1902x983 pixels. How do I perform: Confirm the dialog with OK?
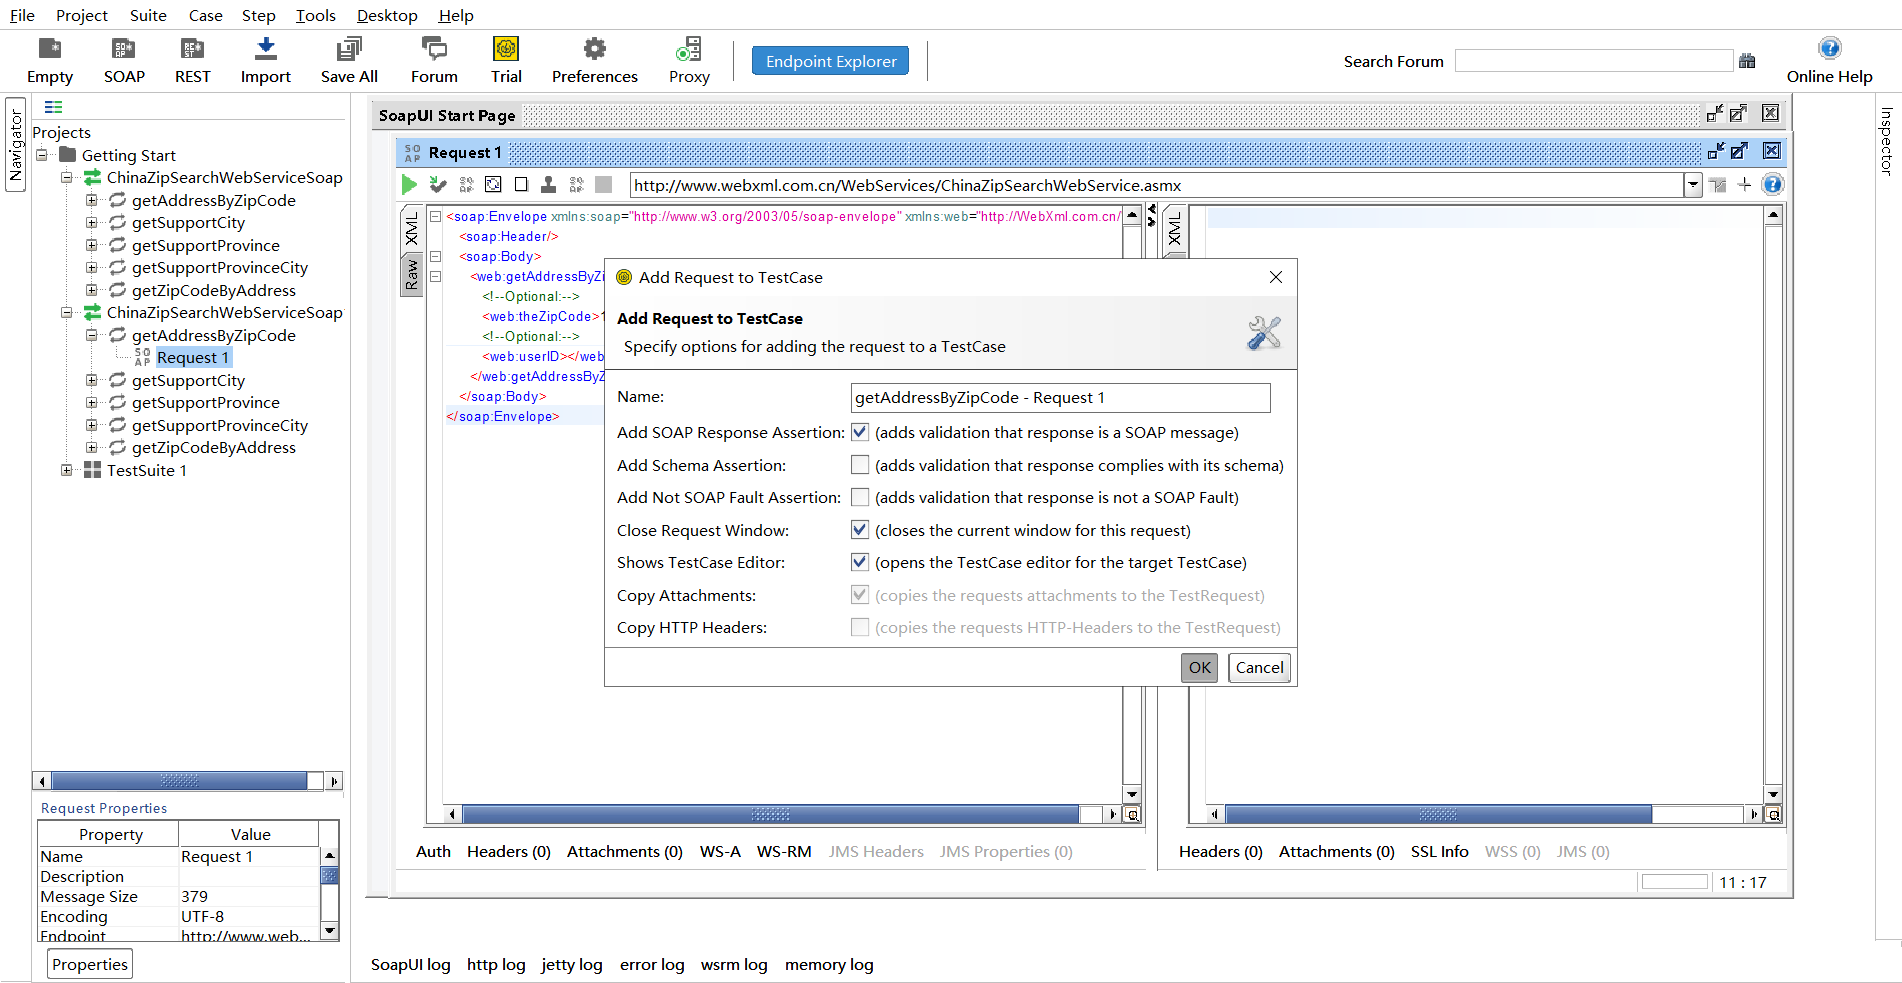1200,667
